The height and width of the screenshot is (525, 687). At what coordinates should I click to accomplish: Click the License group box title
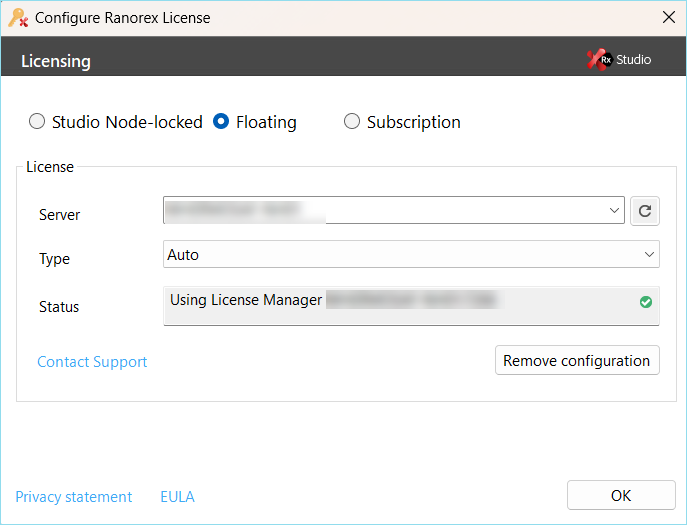click(50, 167)
